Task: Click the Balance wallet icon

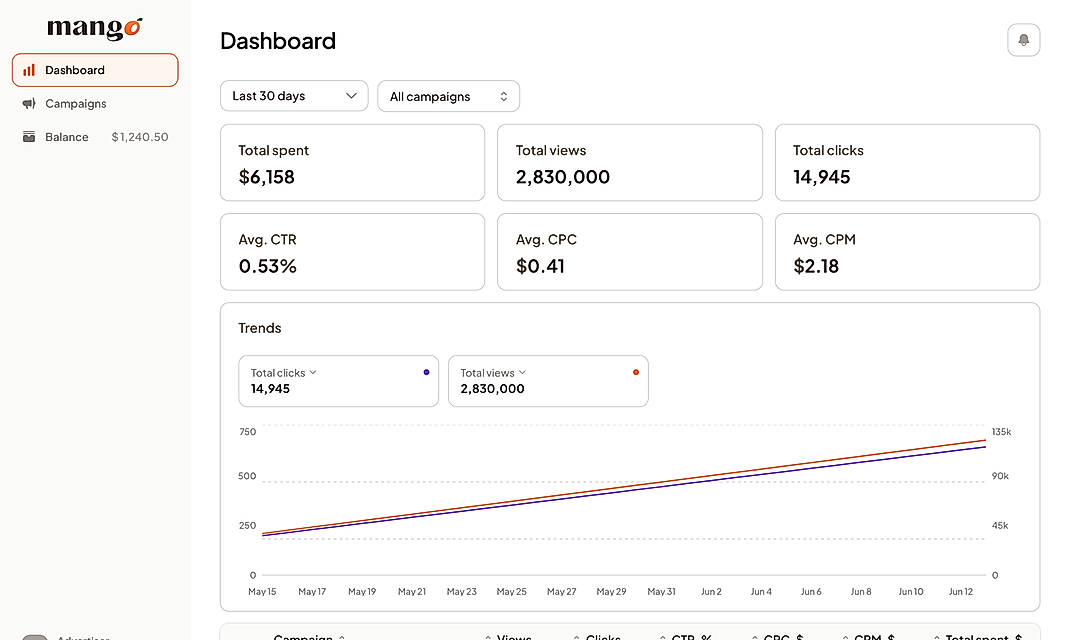Action: point(29,137)
